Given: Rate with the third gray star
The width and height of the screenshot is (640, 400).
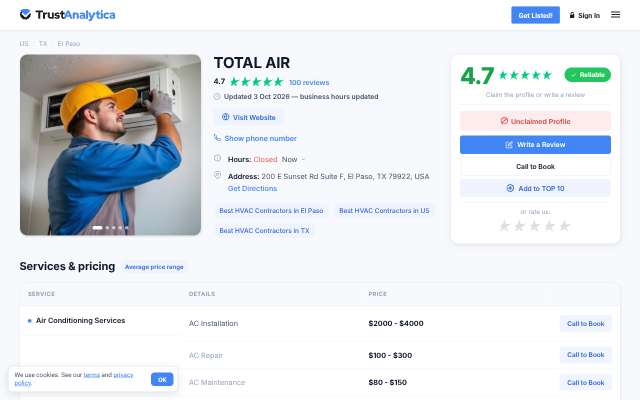Looking at the screenshot, I should pos(535,226).
